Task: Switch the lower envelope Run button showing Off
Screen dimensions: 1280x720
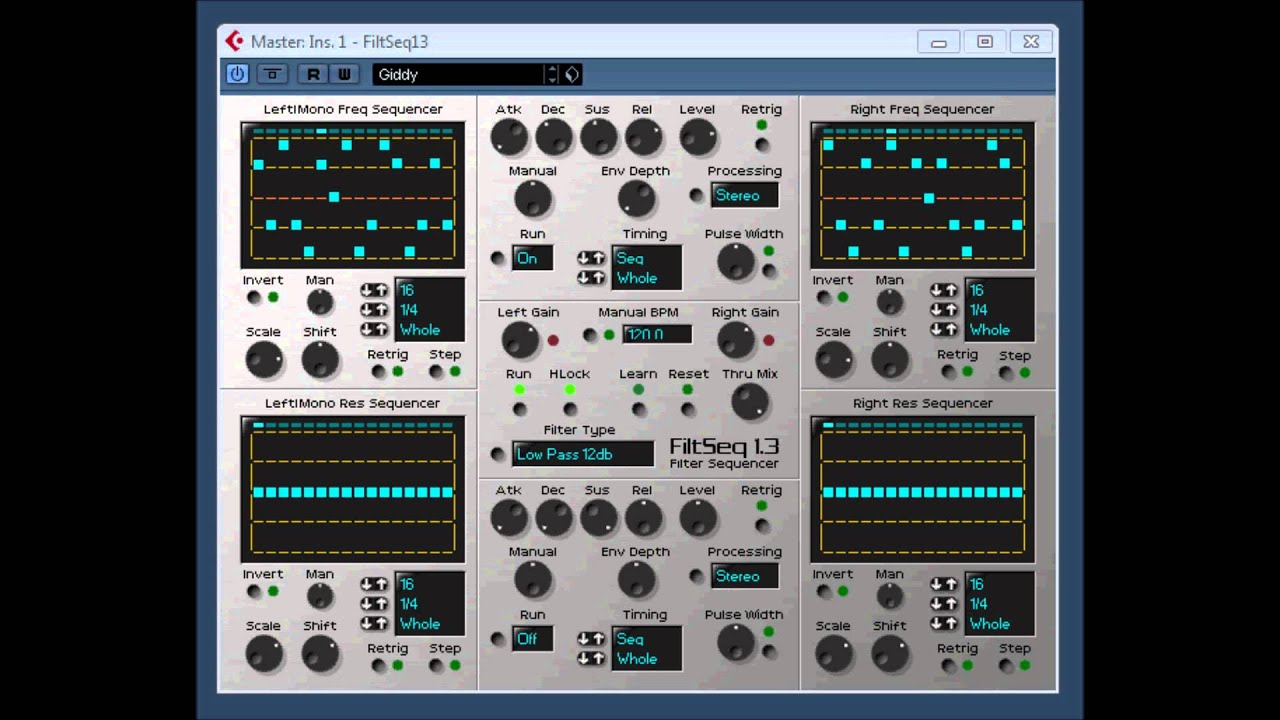Action: pyautogui.click(x=498, y=639)
